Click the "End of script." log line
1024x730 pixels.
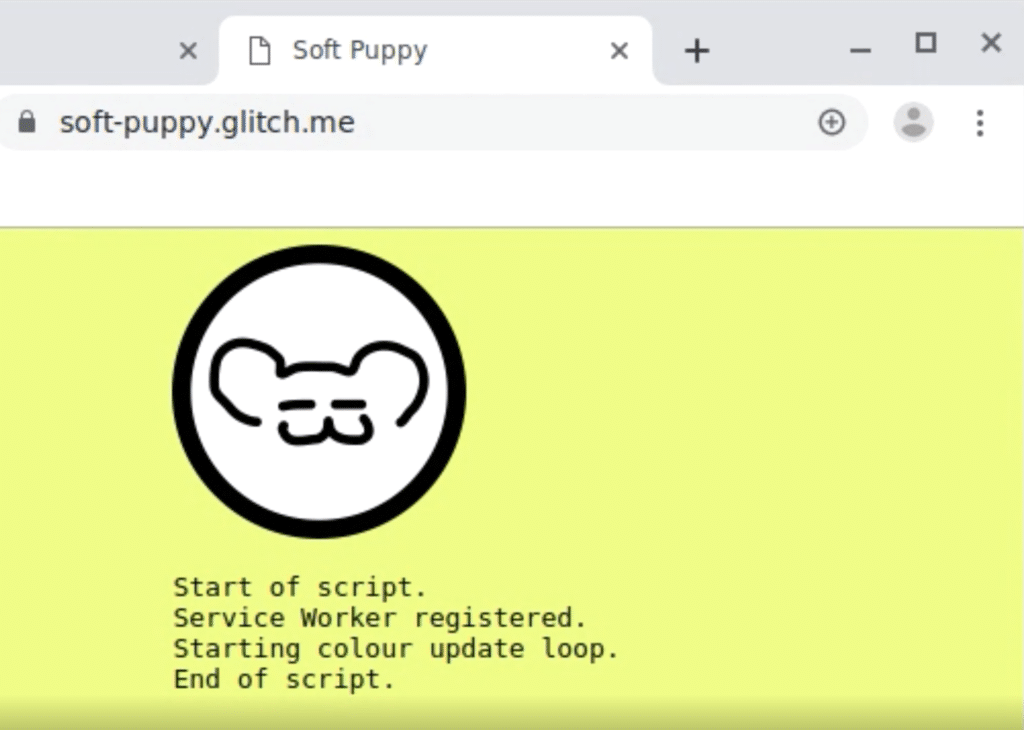pyautogui.click(x=284, y=680)
